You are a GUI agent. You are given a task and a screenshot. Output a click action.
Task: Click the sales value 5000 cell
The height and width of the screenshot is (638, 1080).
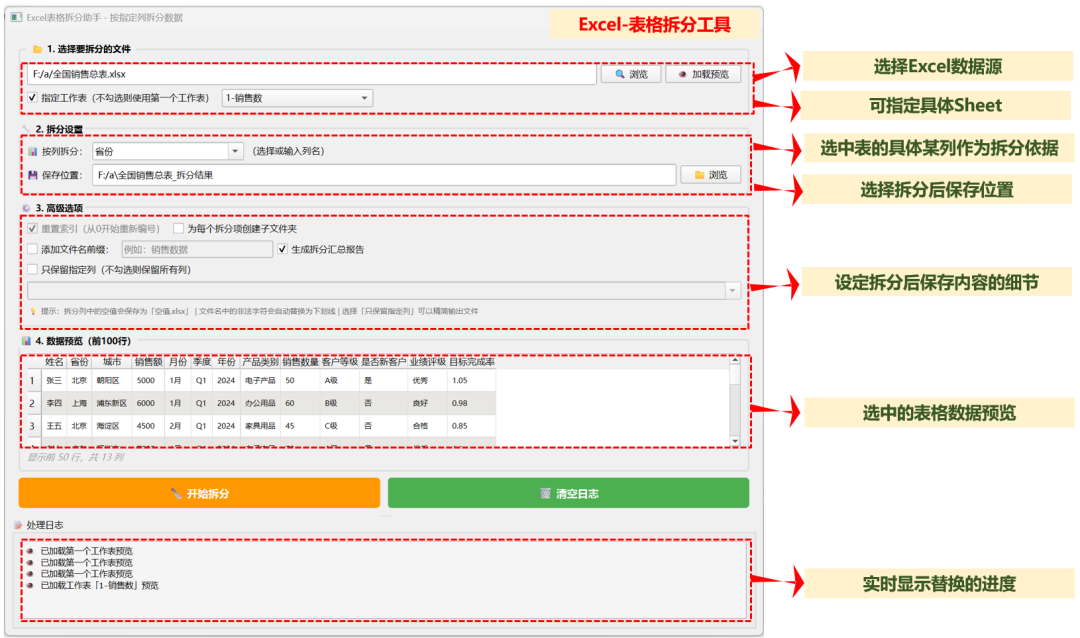coord(149,380)
